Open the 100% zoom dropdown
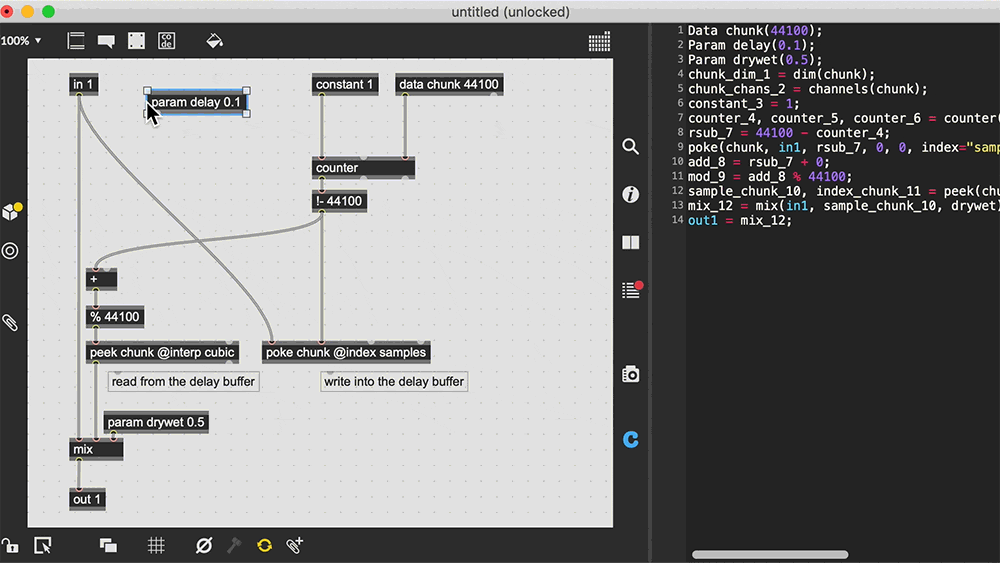The image size is (1000, 563). (x=22, y=41)
